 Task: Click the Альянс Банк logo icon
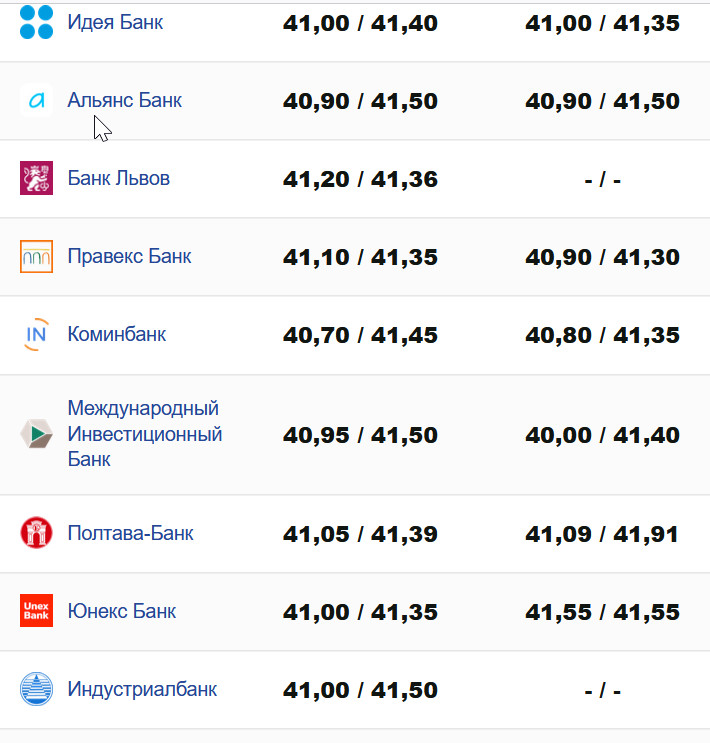point(36,100)
